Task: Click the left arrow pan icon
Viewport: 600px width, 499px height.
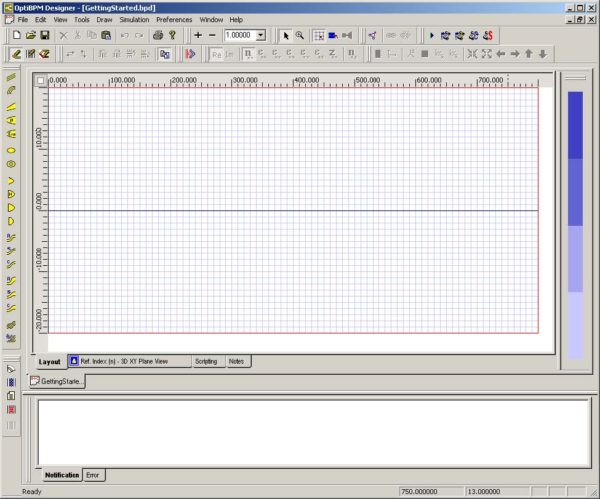Action: point(501,54)
